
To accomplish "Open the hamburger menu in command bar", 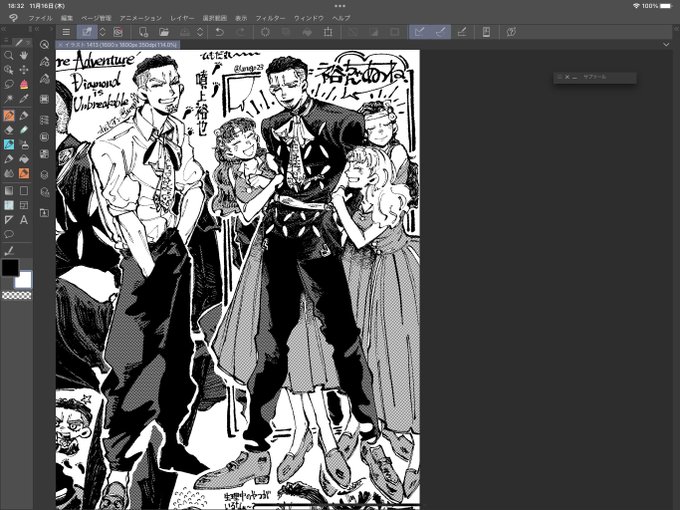I will tap(66, 32).
